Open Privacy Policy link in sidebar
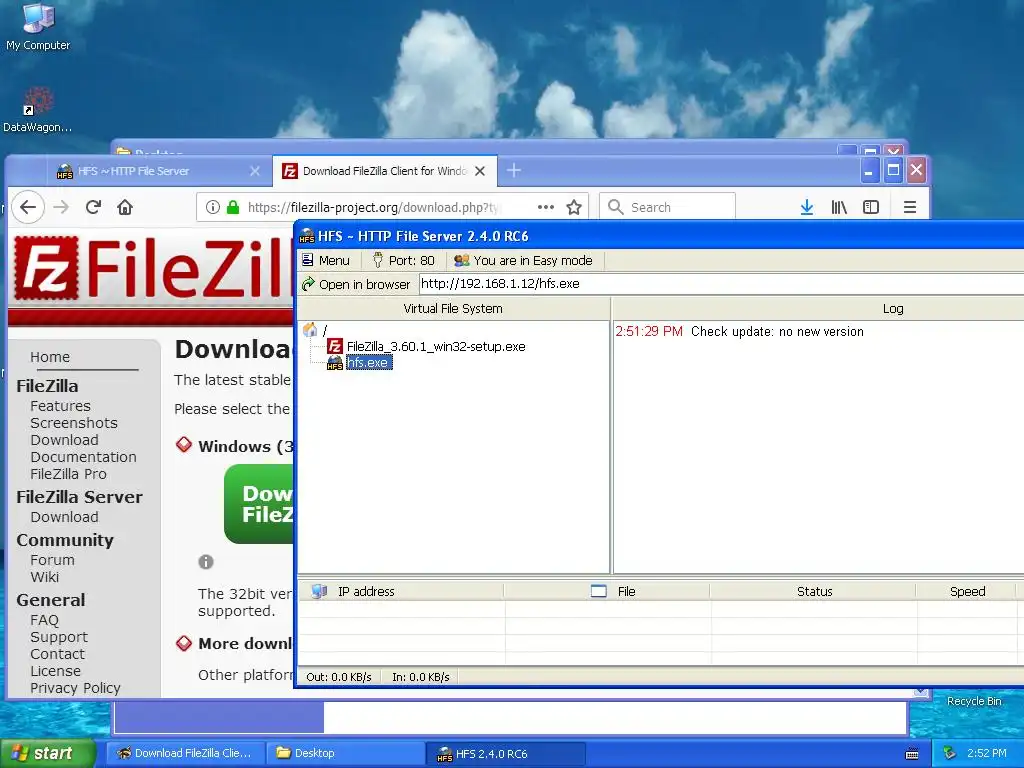1024x768 pixels. point(75,688)
